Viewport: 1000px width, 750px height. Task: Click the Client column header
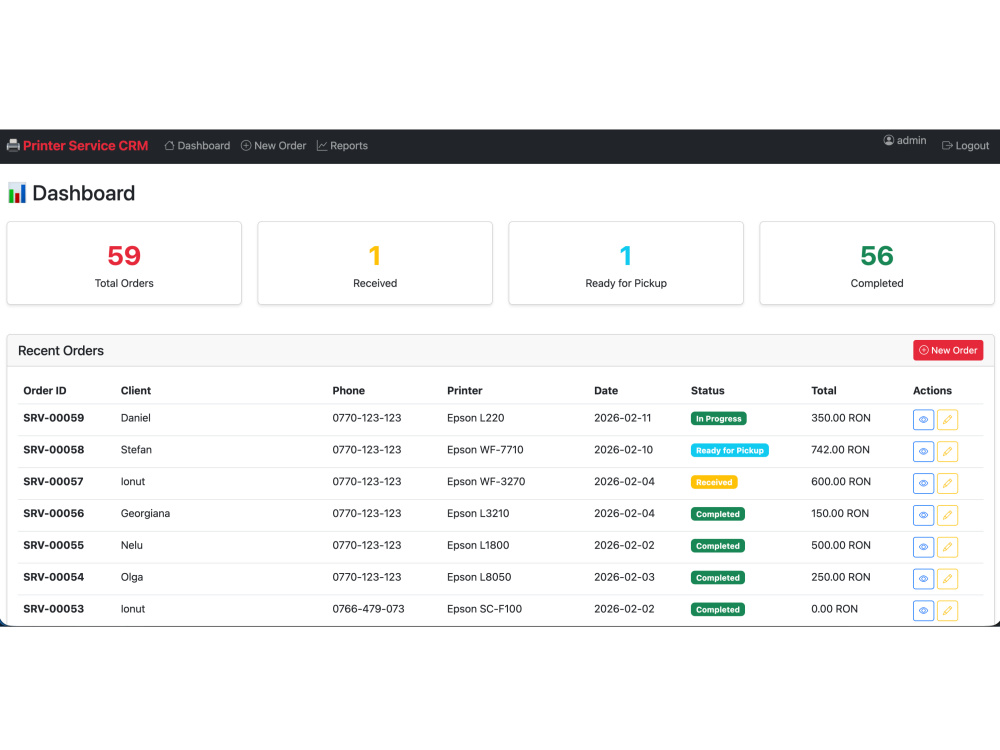pyautogui.click(x=136, y=390)
